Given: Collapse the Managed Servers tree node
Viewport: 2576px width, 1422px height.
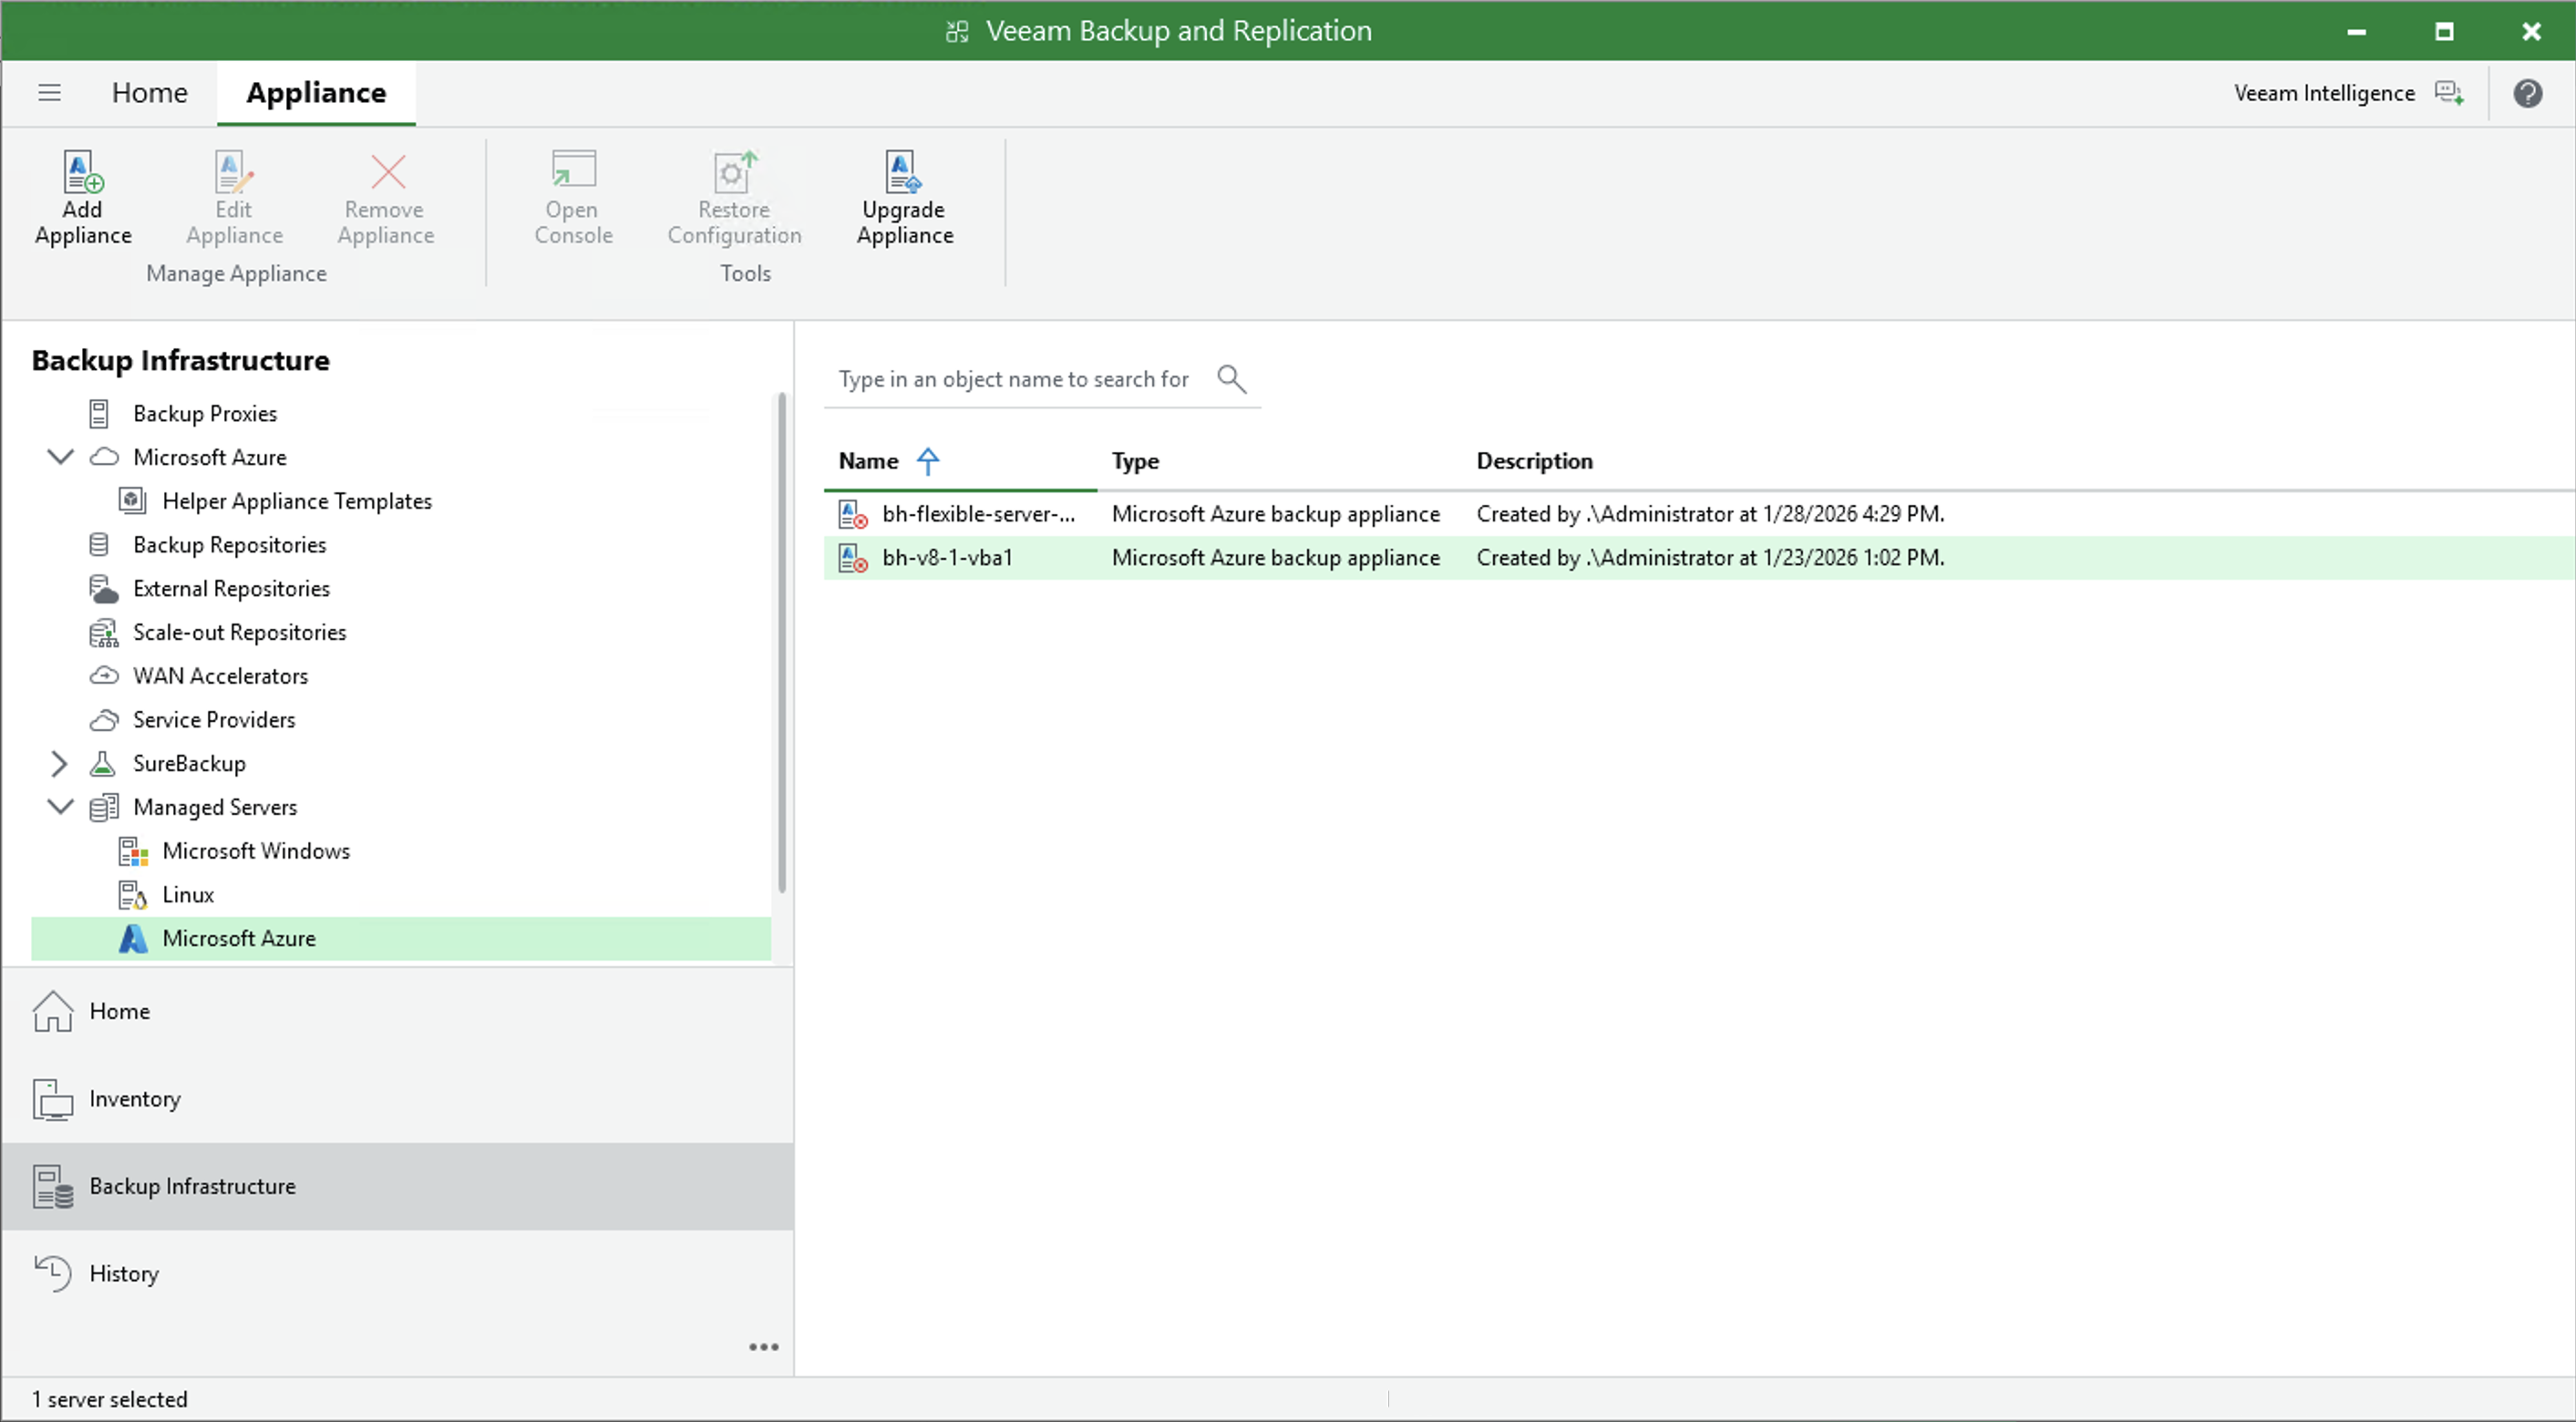Looking at the screenshot, I should point(60,807).
